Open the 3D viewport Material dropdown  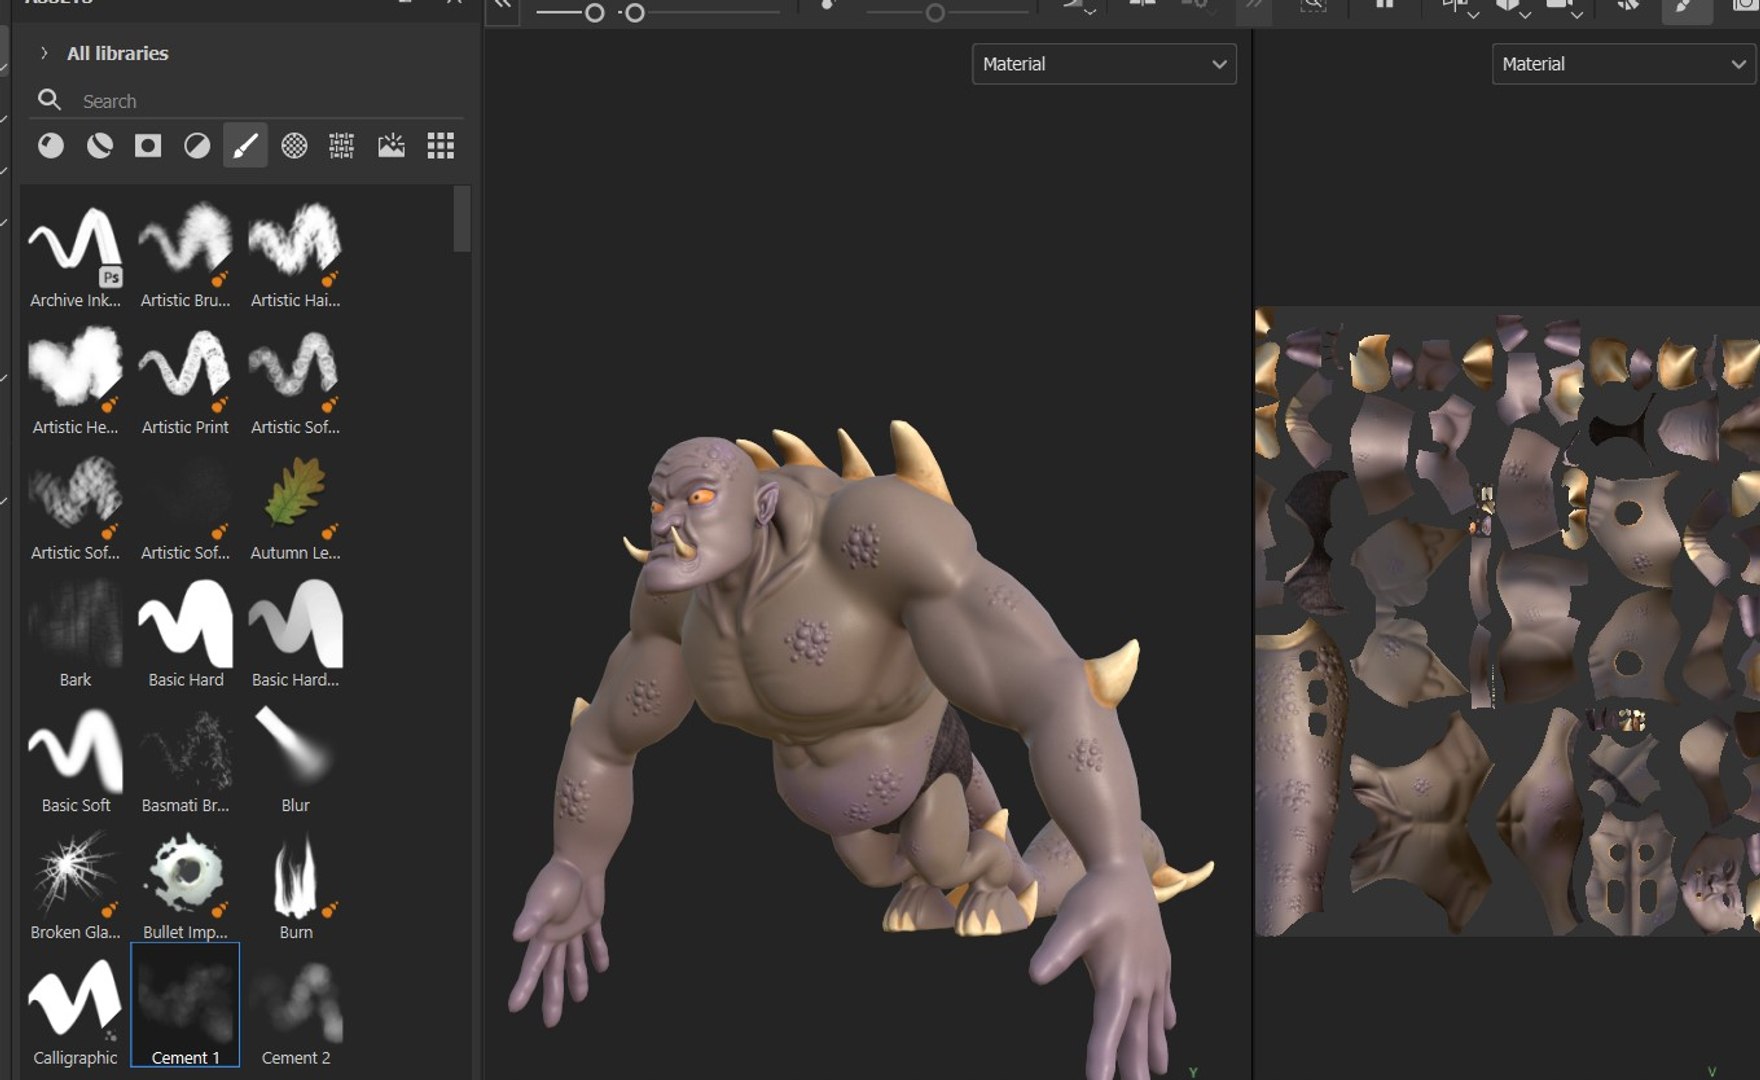point(1104,64)
